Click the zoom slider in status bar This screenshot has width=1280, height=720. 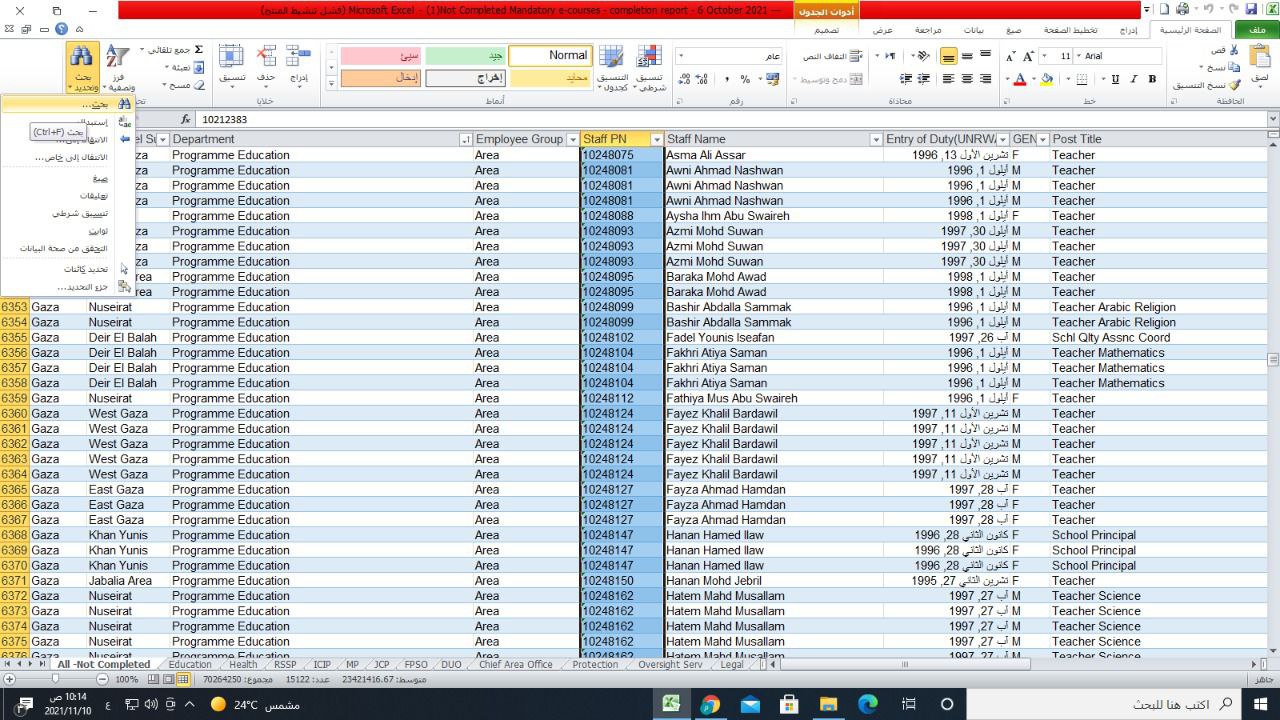[56, 679]
